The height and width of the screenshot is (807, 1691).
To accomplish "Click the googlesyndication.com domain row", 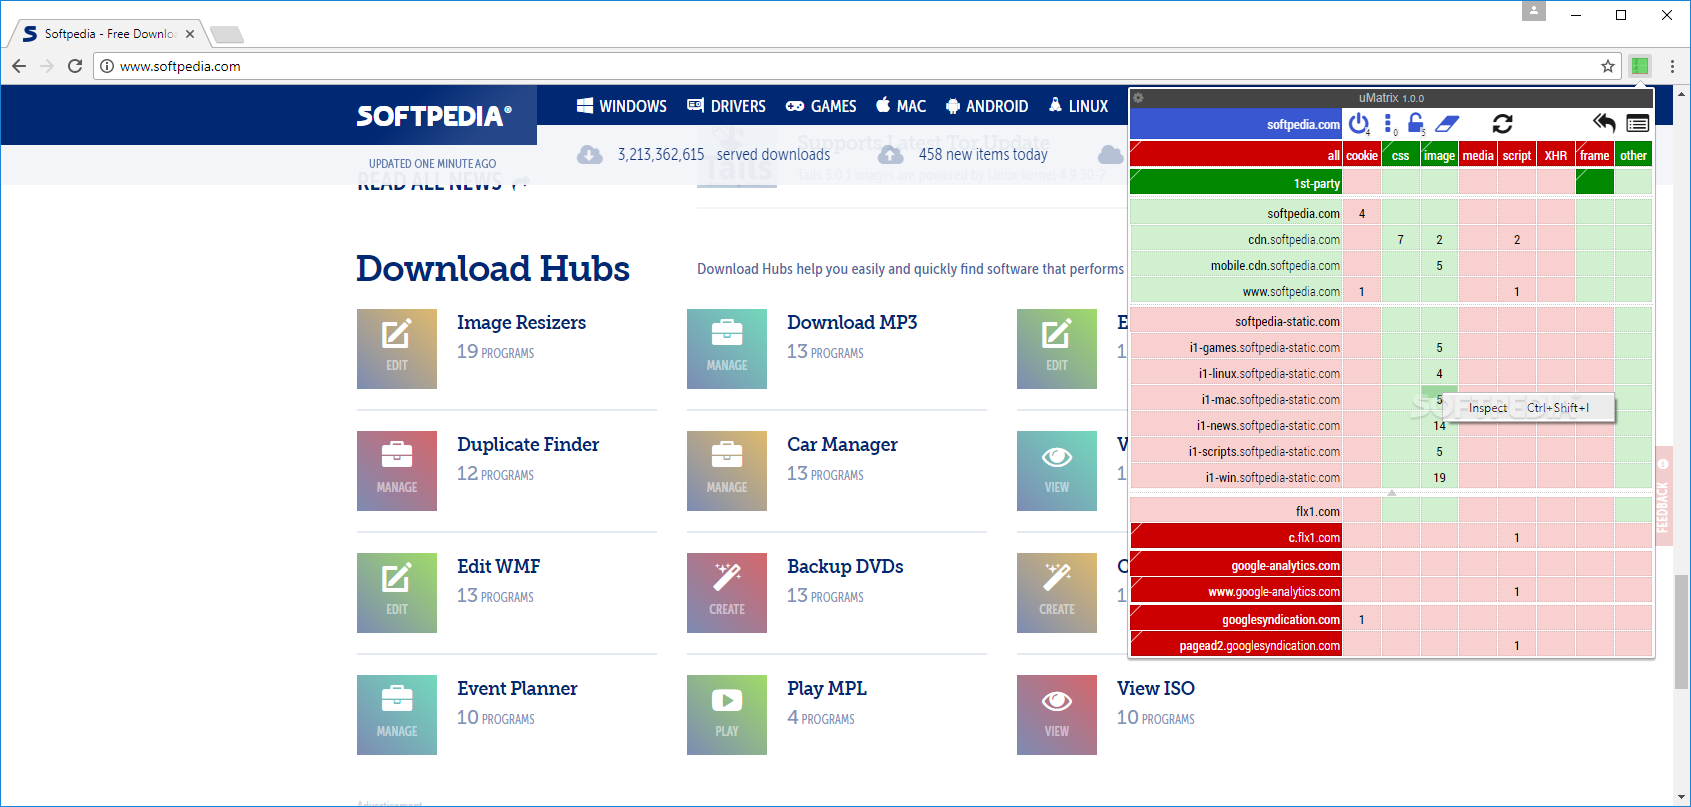I will coord(1236,620).
